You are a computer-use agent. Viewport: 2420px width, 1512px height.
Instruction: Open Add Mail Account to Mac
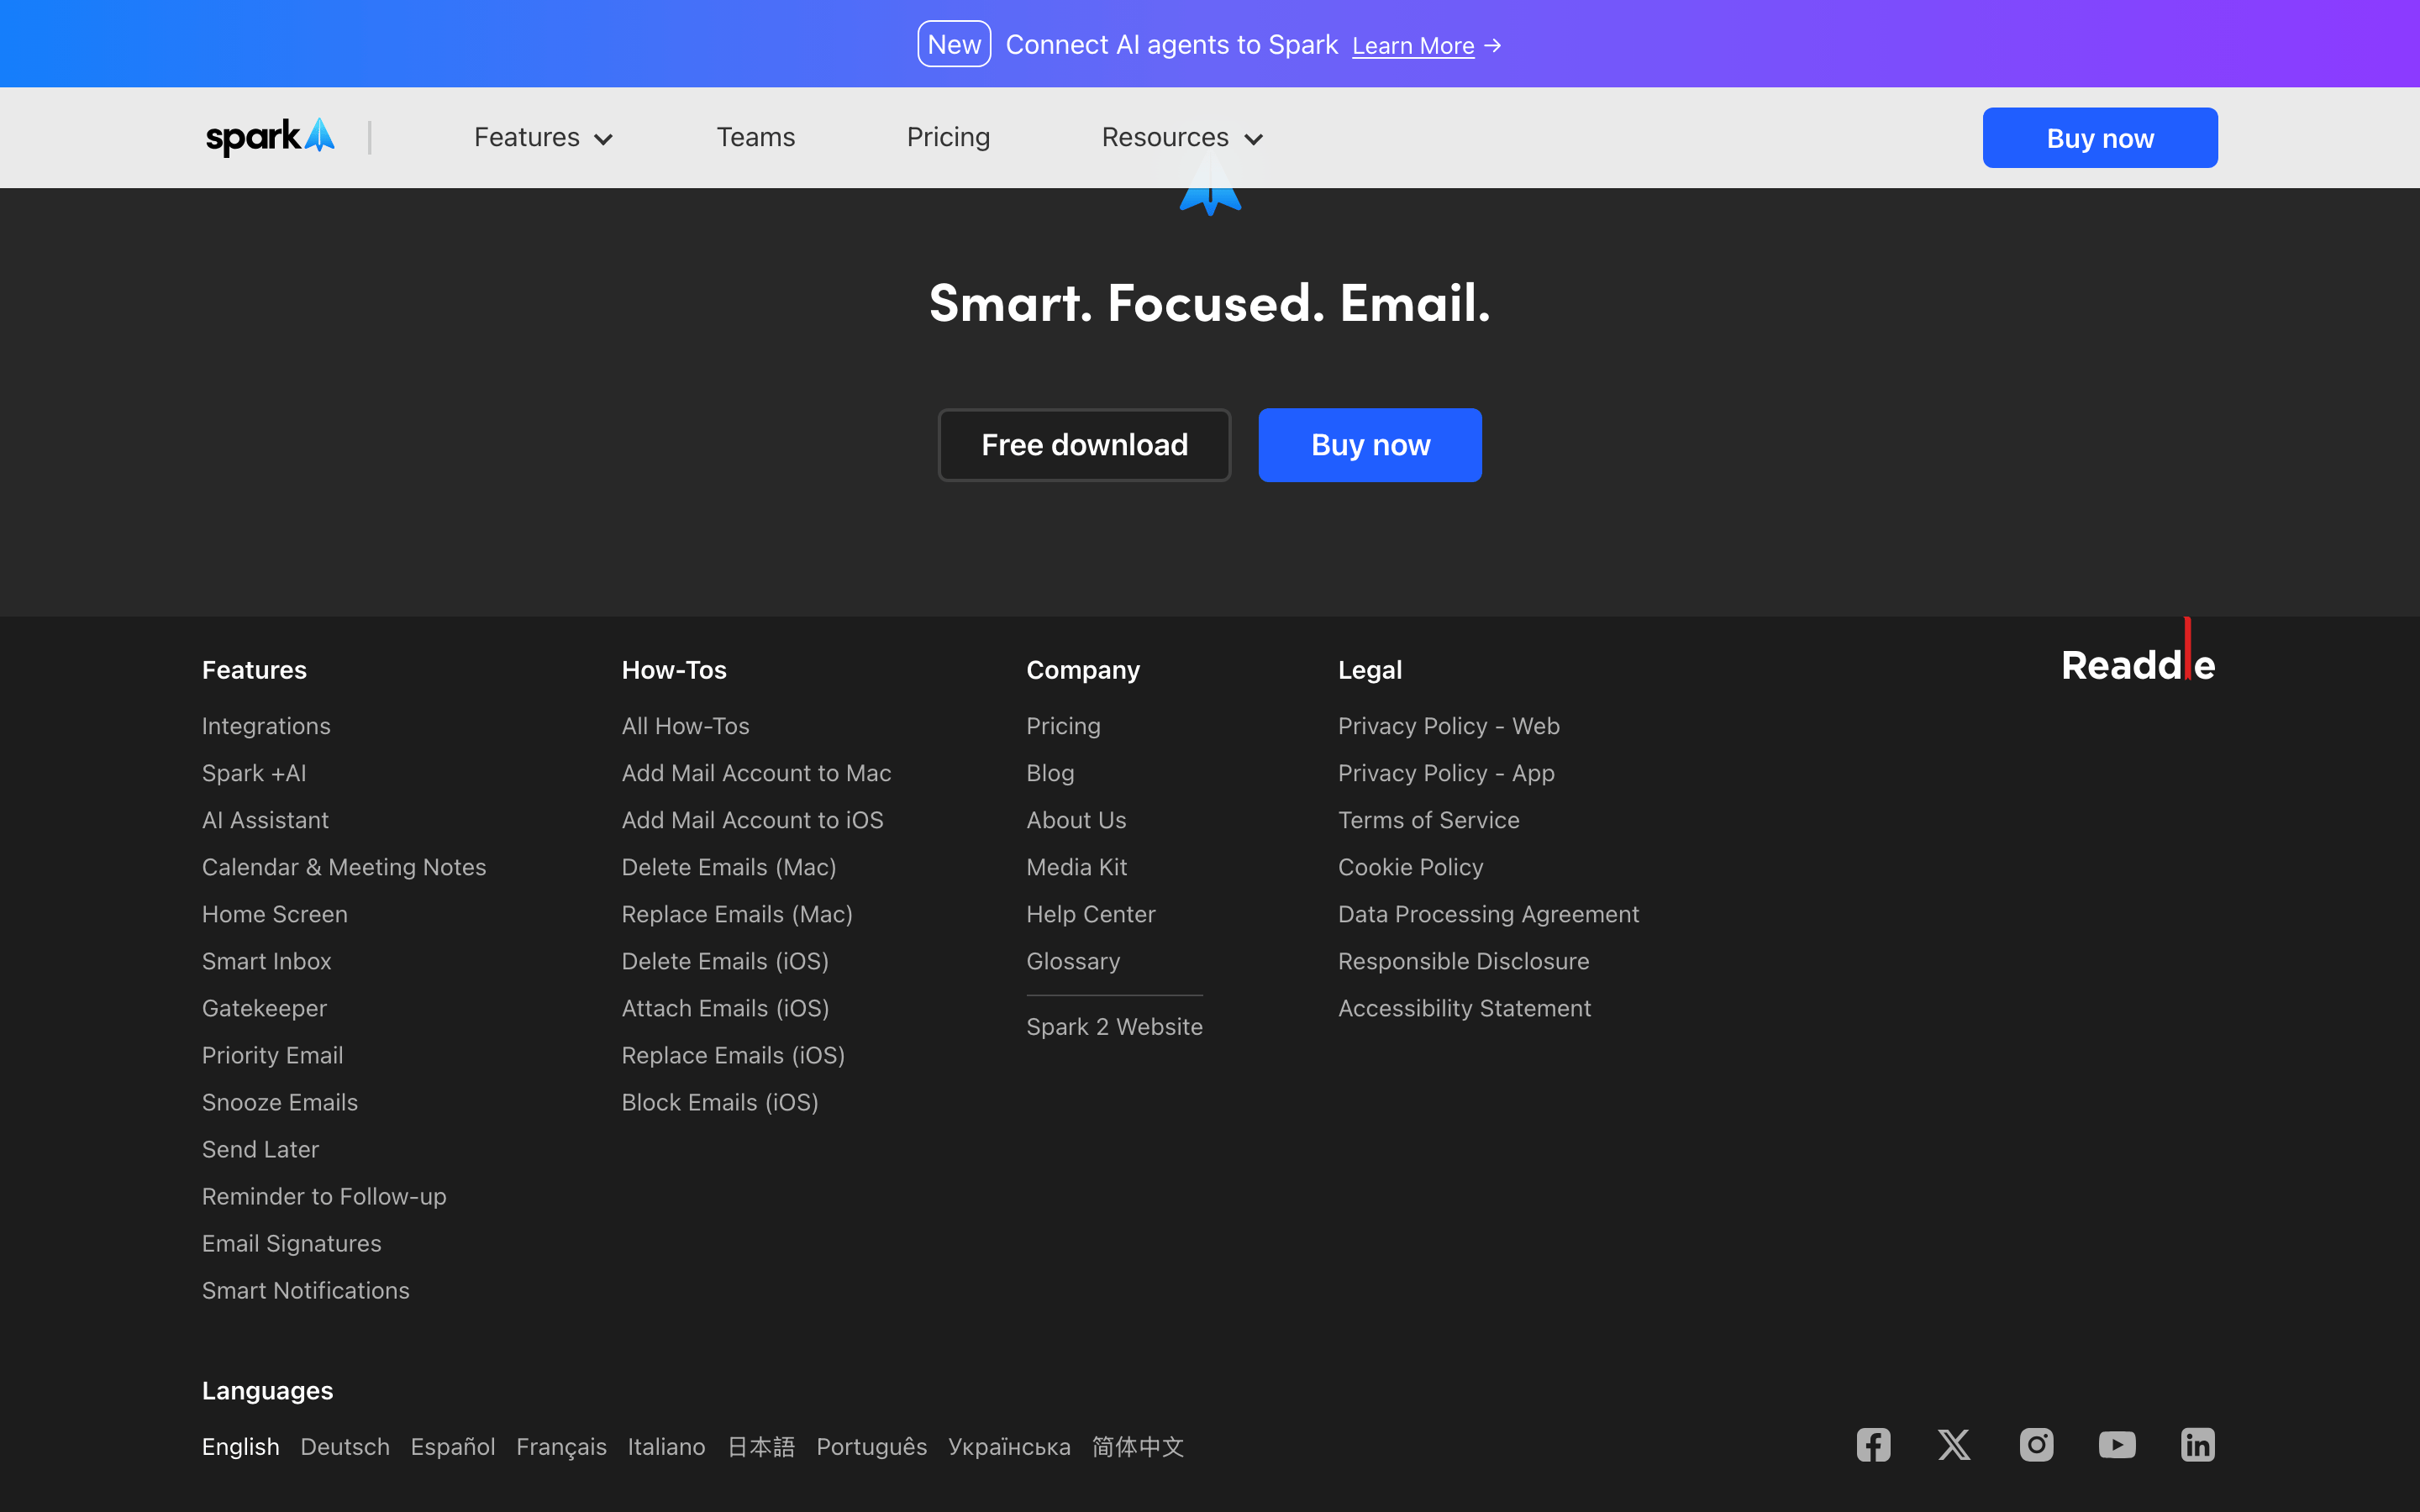click(756, 773)
